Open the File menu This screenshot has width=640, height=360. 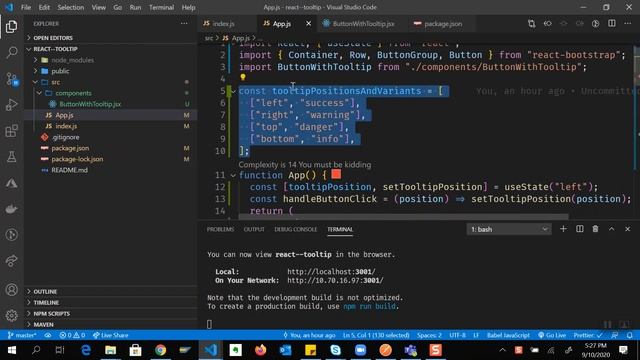26,7
